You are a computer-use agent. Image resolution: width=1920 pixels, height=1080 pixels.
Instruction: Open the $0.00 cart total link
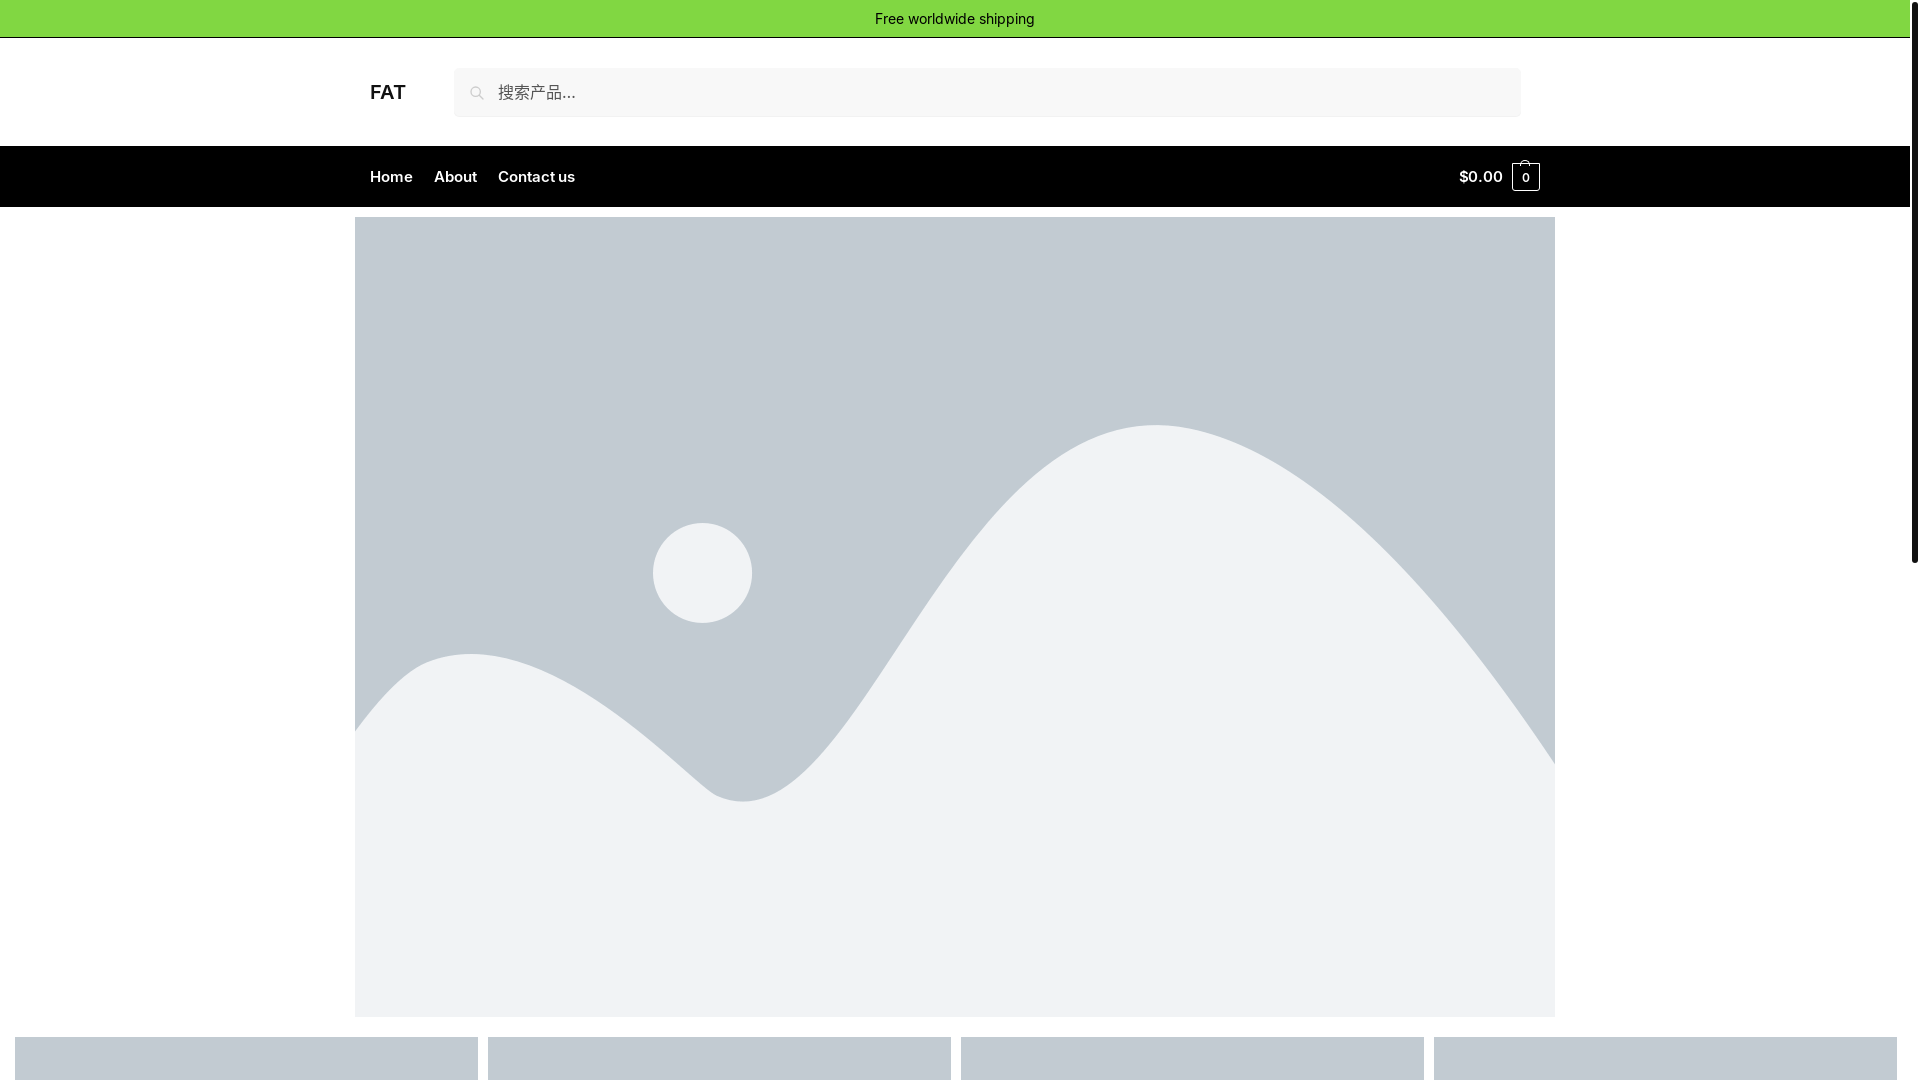[x=1480, y=177]
